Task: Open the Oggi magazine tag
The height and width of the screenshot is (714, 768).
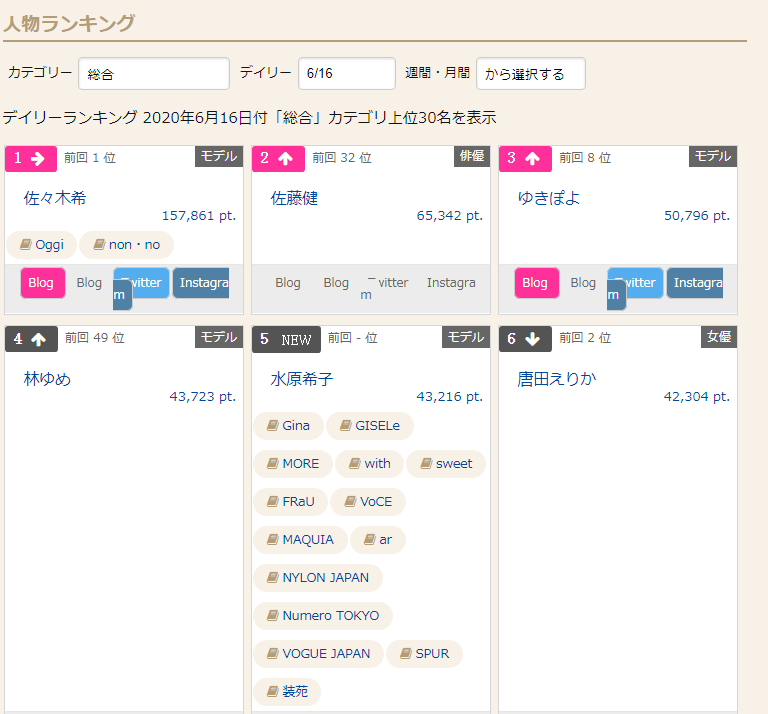Action: 42,245
